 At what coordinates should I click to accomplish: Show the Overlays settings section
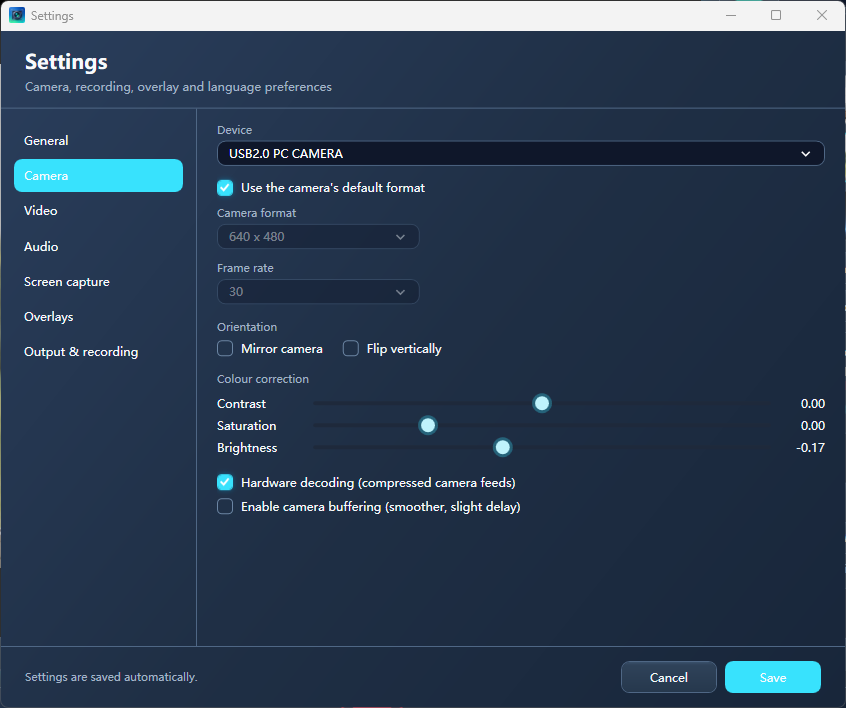click(x=98, y=317)
